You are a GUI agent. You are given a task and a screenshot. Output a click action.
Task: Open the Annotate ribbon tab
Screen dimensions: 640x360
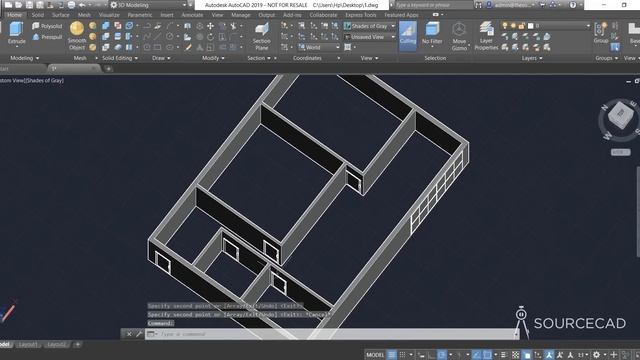point(192,15)
